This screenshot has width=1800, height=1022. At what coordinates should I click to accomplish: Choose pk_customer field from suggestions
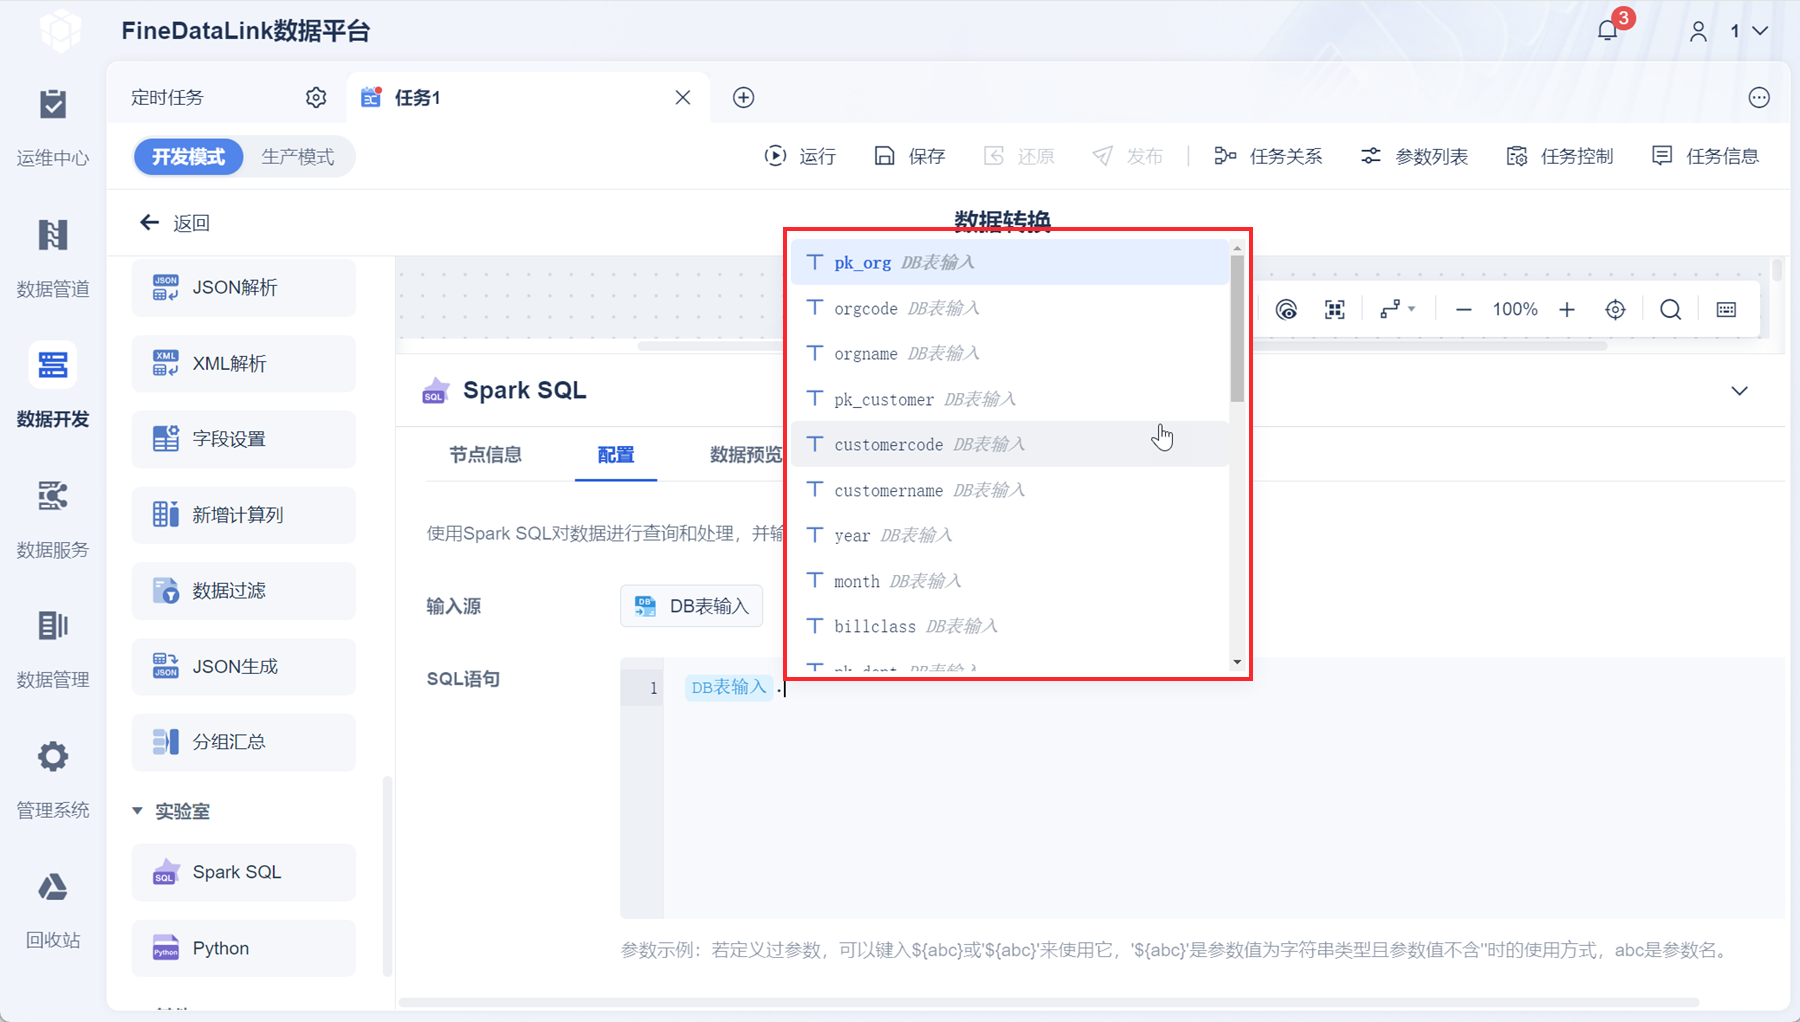click(1010, 399)
